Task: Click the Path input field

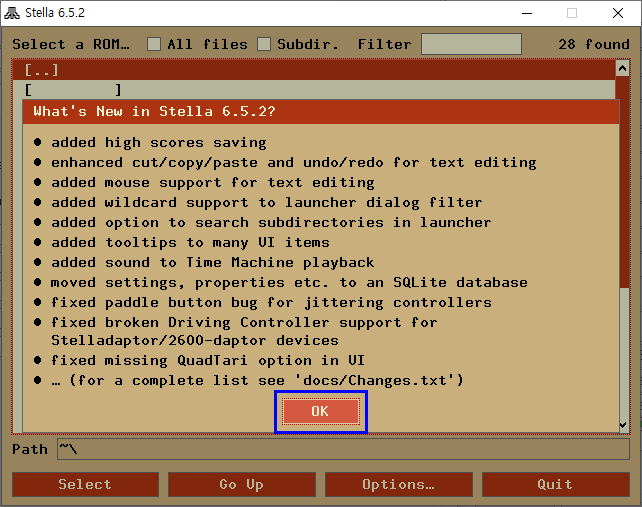Action: coord(343,449)
